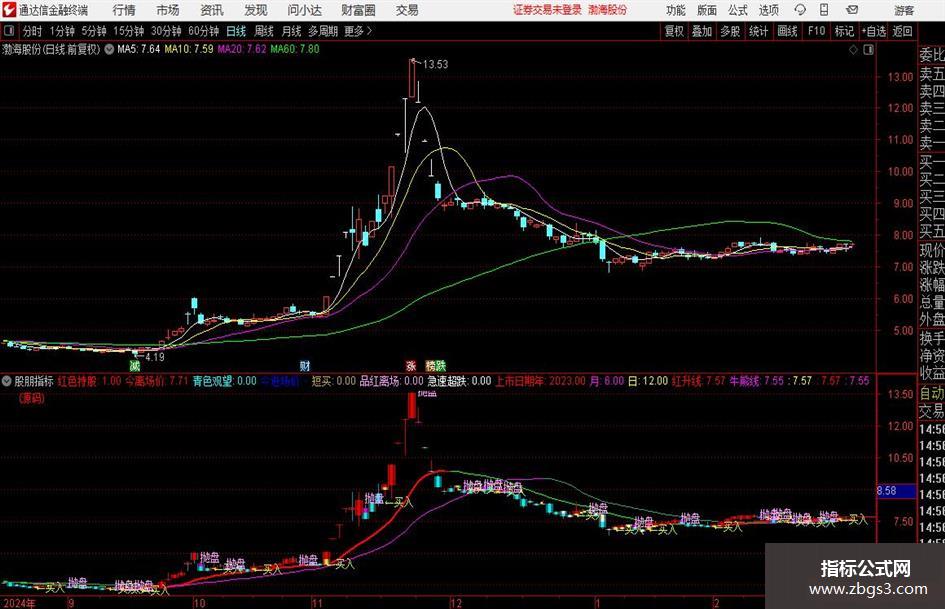Click the 标记 mark button
Viewport: 945px width, 609px height.
(844, 31)
